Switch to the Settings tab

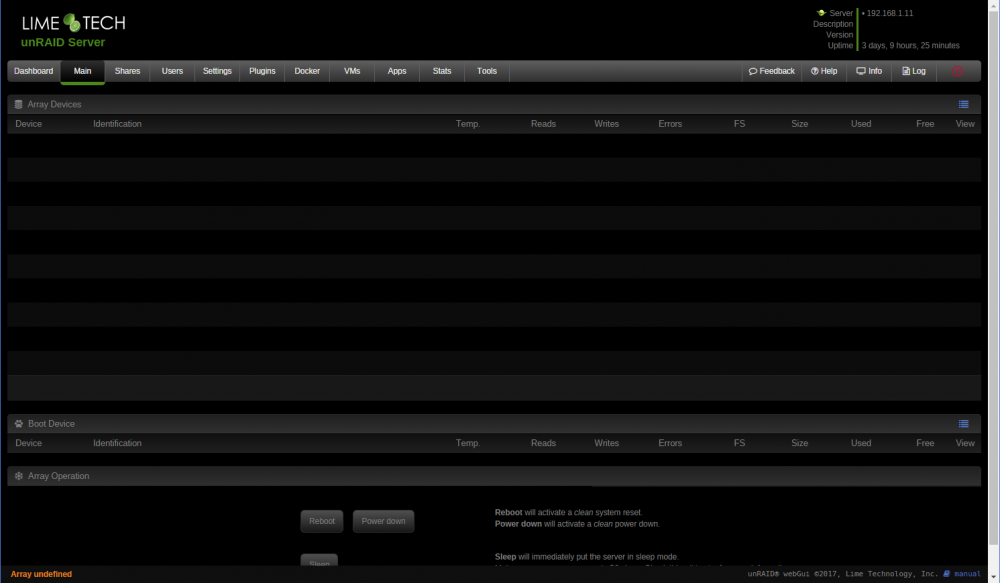[217, 71]
